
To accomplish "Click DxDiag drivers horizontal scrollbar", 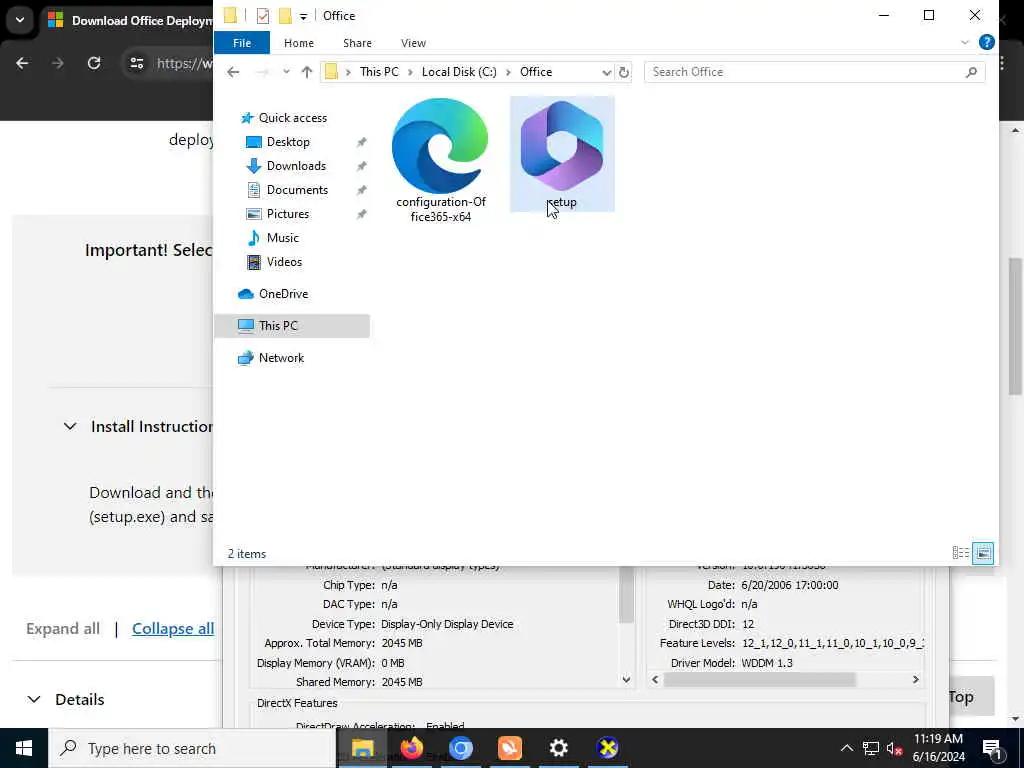I will click(x=758, y=680).
